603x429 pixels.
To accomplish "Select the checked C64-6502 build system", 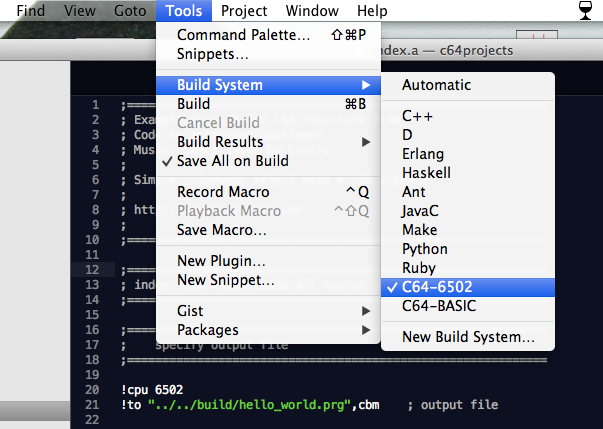I will [468, 287].
